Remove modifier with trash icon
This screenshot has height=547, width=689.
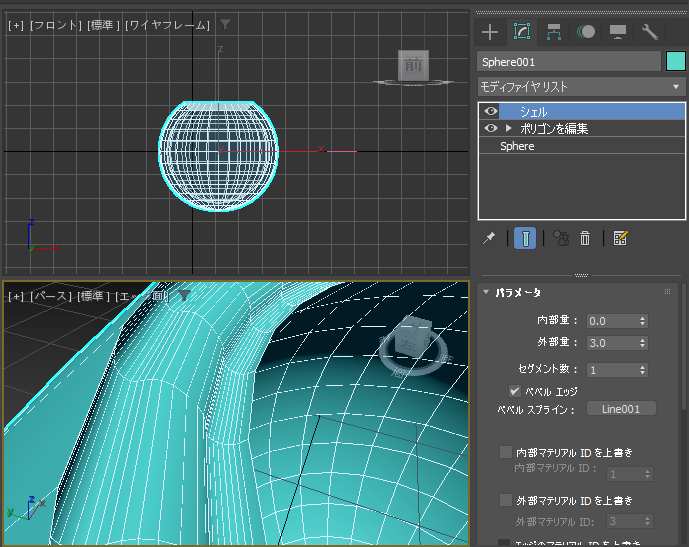click(x=585, y=239)
